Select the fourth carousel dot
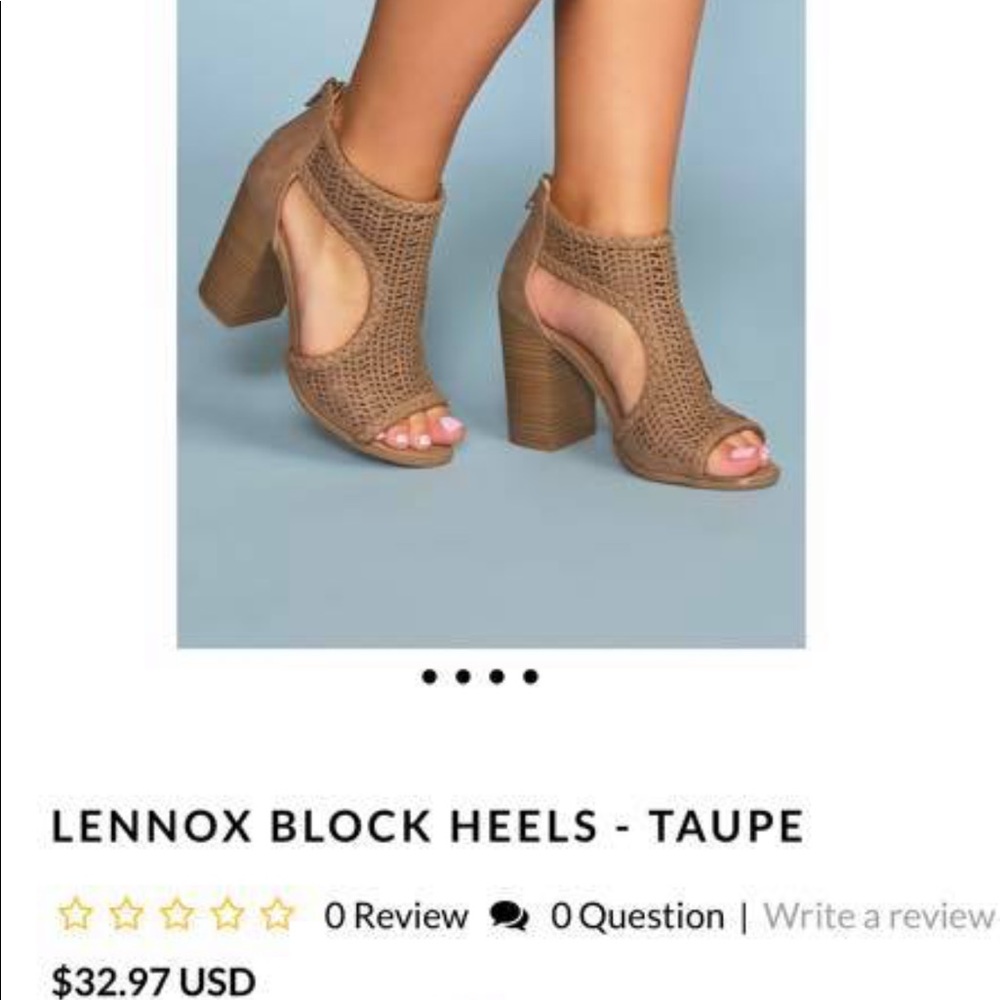1000x1000 pixels. pos(528,678)
